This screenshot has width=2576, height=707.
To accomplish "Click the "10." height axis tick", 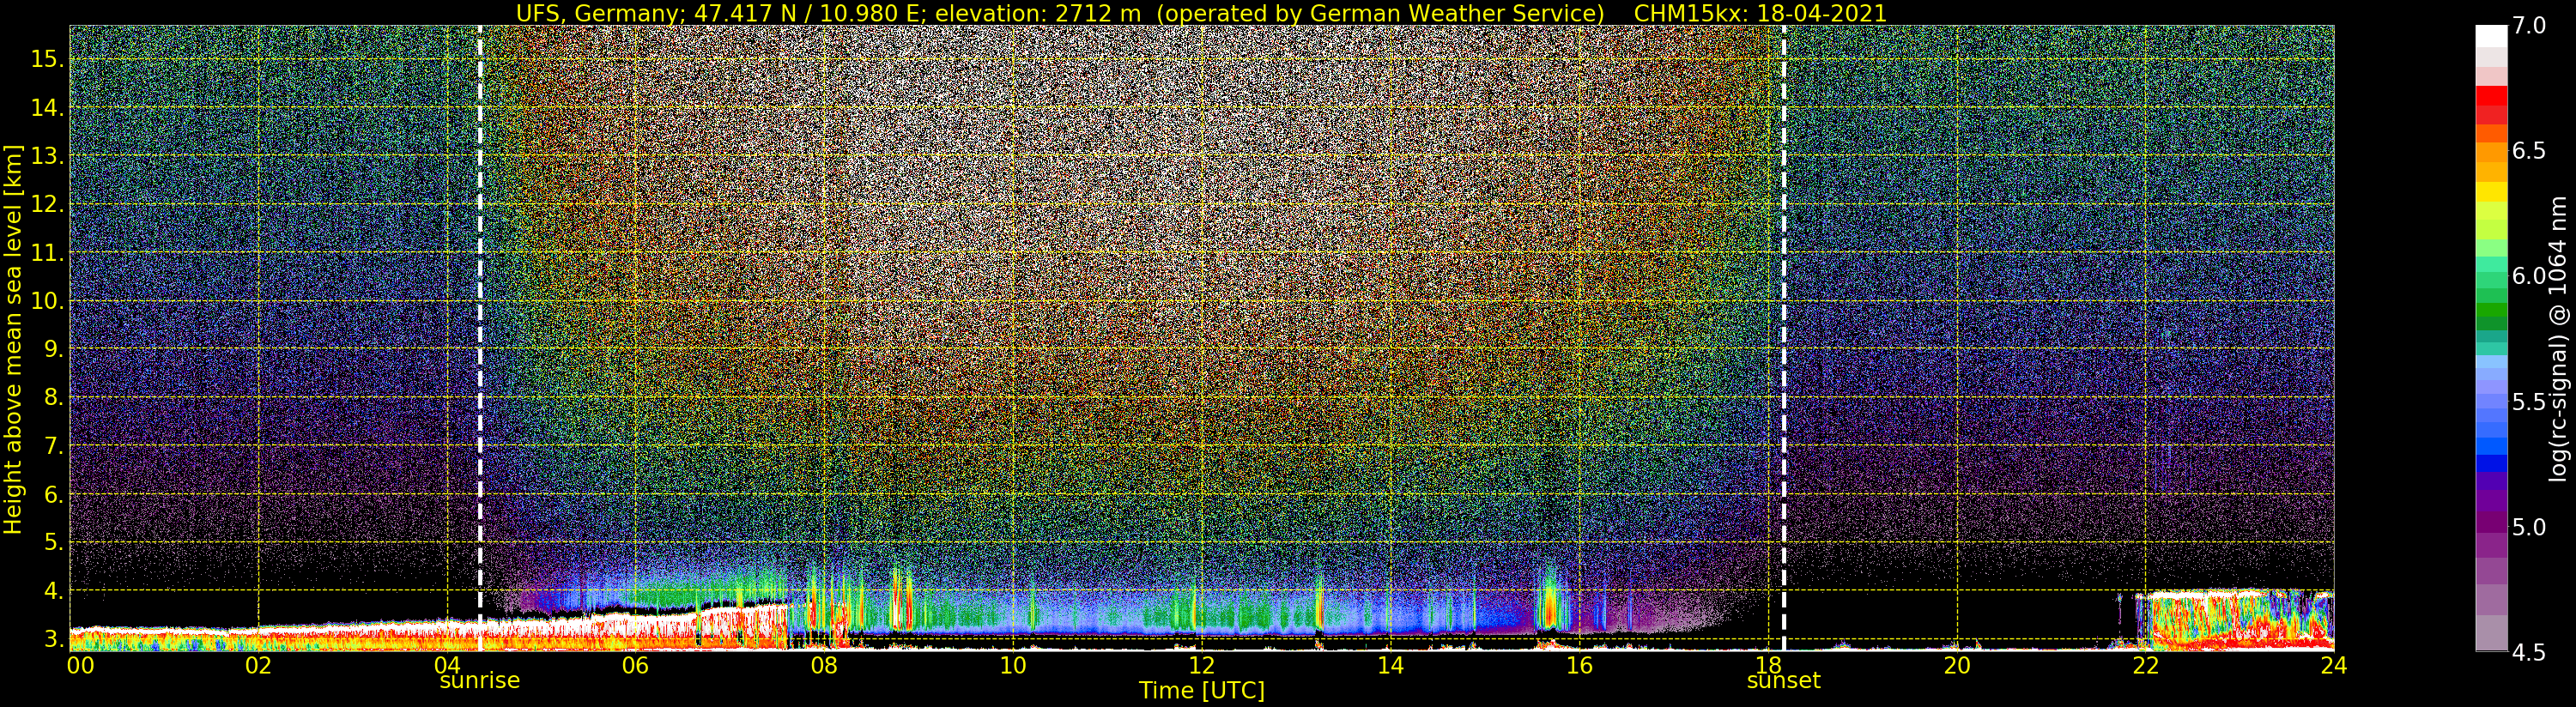I will 47,301.
